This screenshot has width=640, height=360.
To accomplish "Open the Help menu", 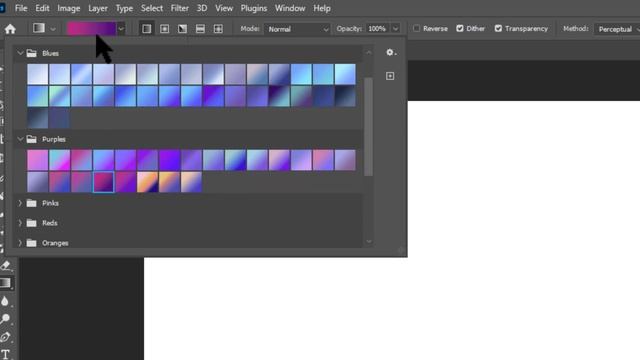I will pyautogui.click(x=322, y=8).
